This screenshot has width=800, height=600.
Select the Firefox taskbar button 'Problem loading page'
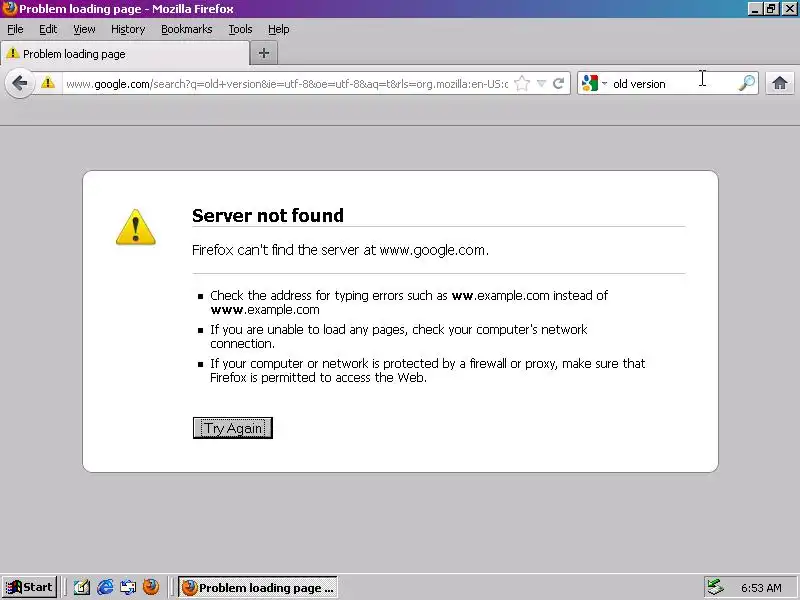[258, 587]
